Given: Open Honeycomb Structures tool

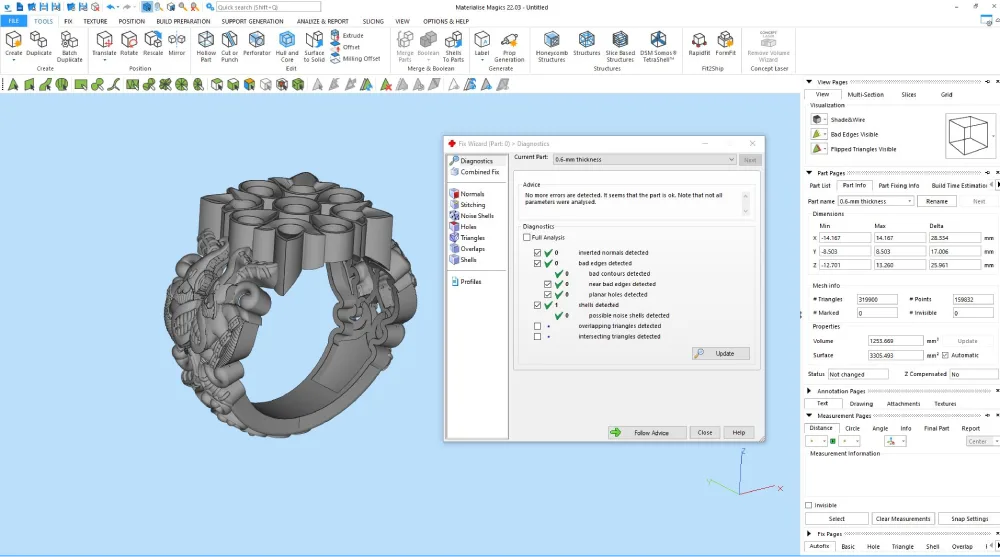Looking at the screenshot, I should click(x=552, y=47).
